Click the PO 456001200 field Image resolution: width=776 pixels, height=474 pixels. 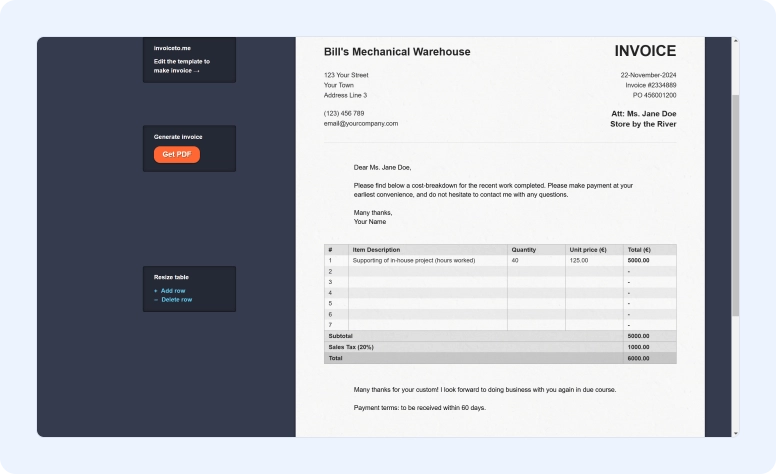654,95
